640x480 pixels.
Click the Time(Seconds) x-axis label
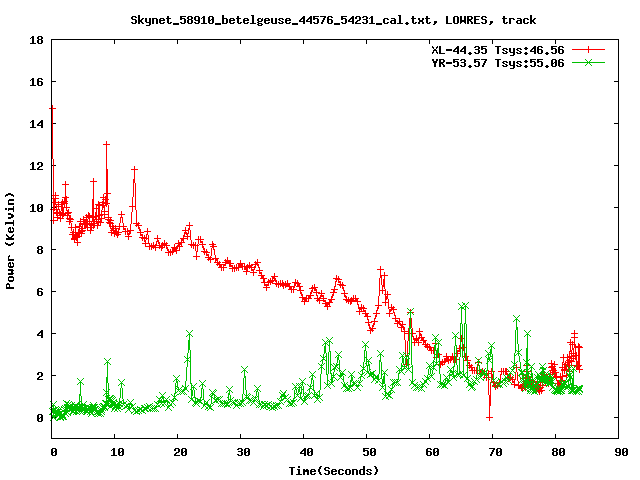pos(333,471)
